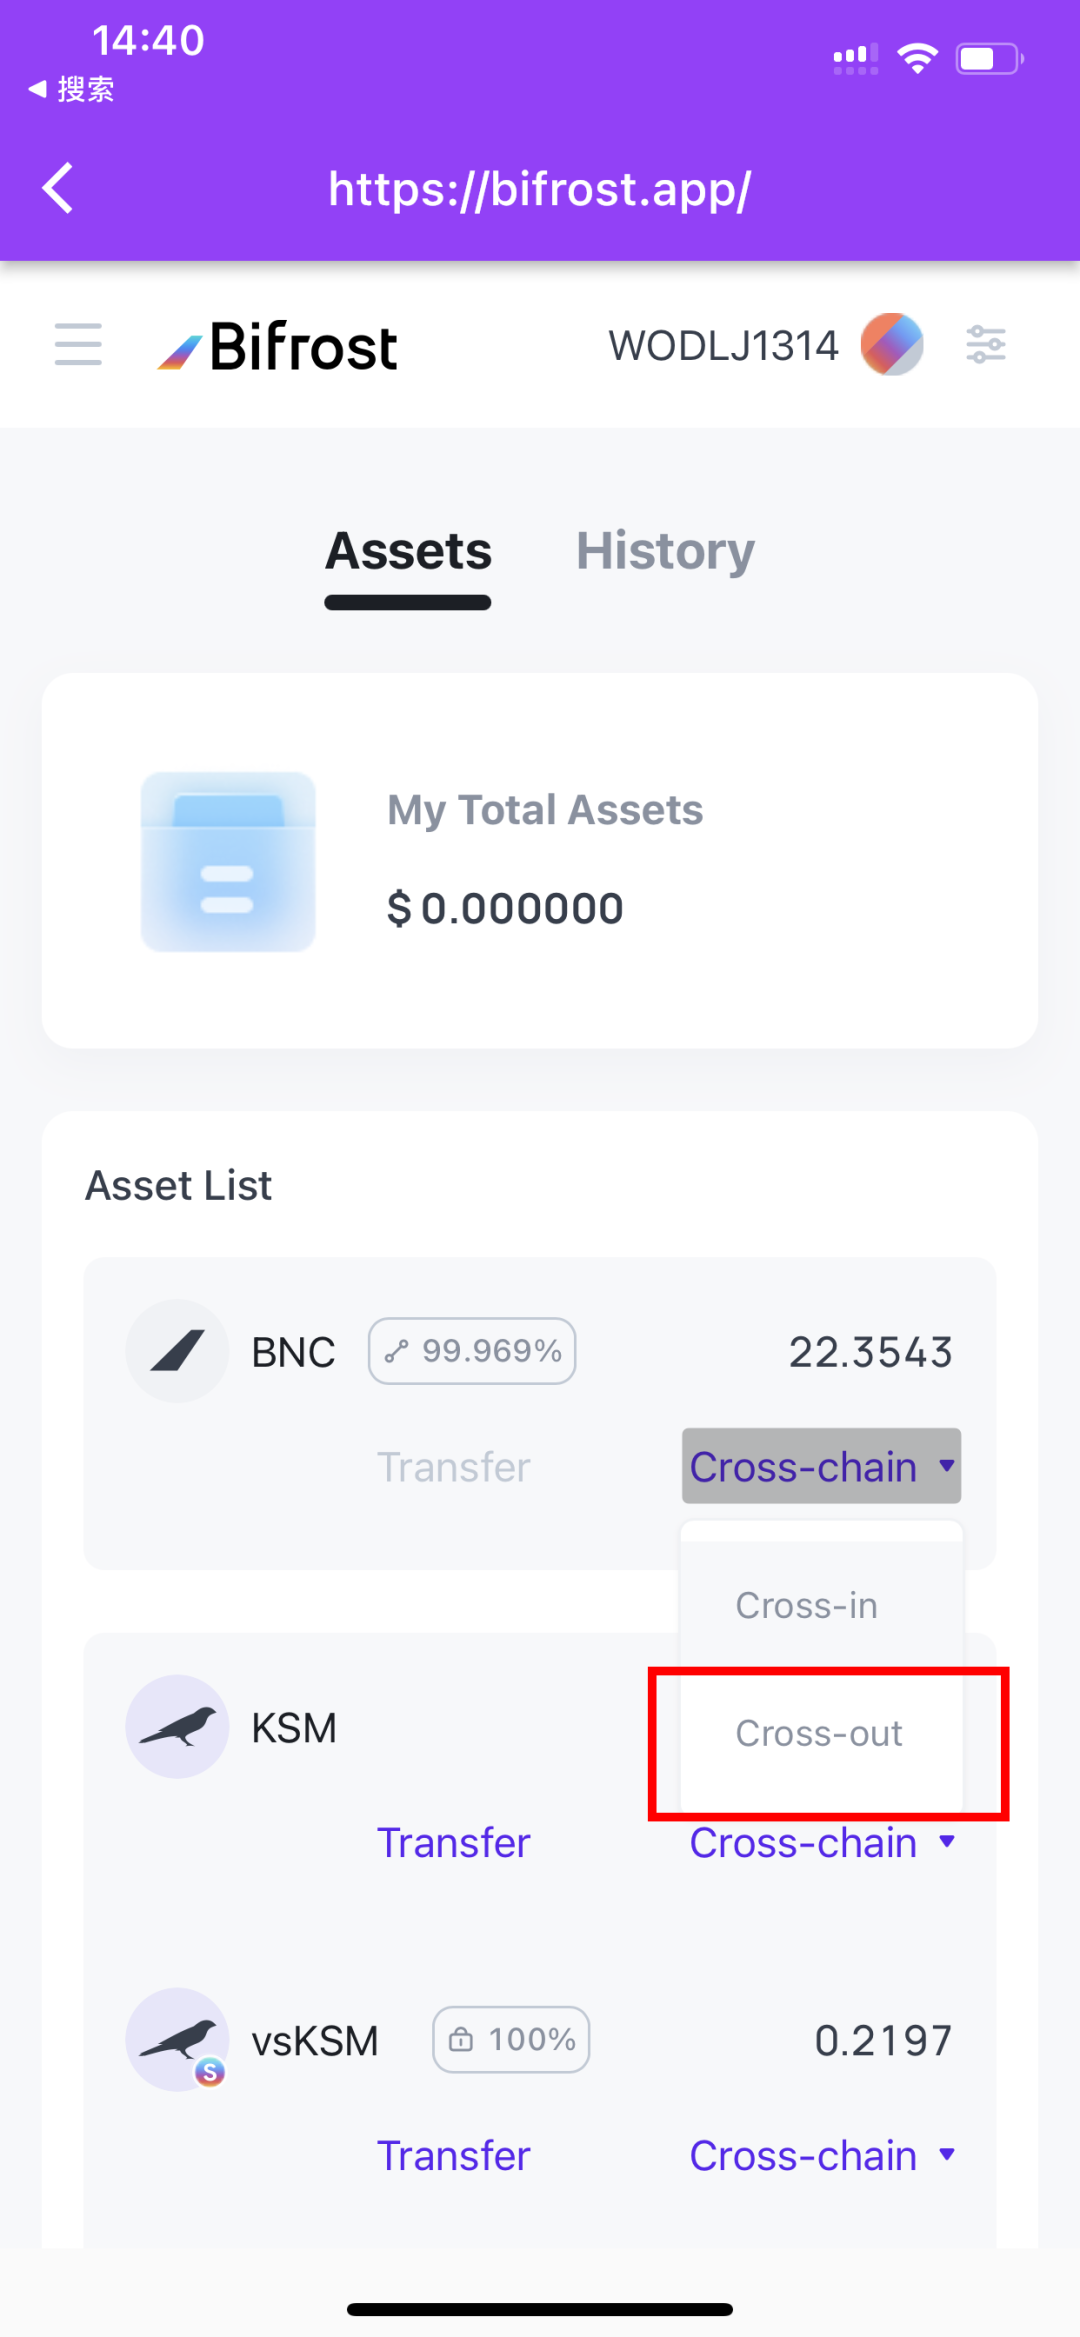Click Transfer link for vsKSM

(x=453, y=2156)
